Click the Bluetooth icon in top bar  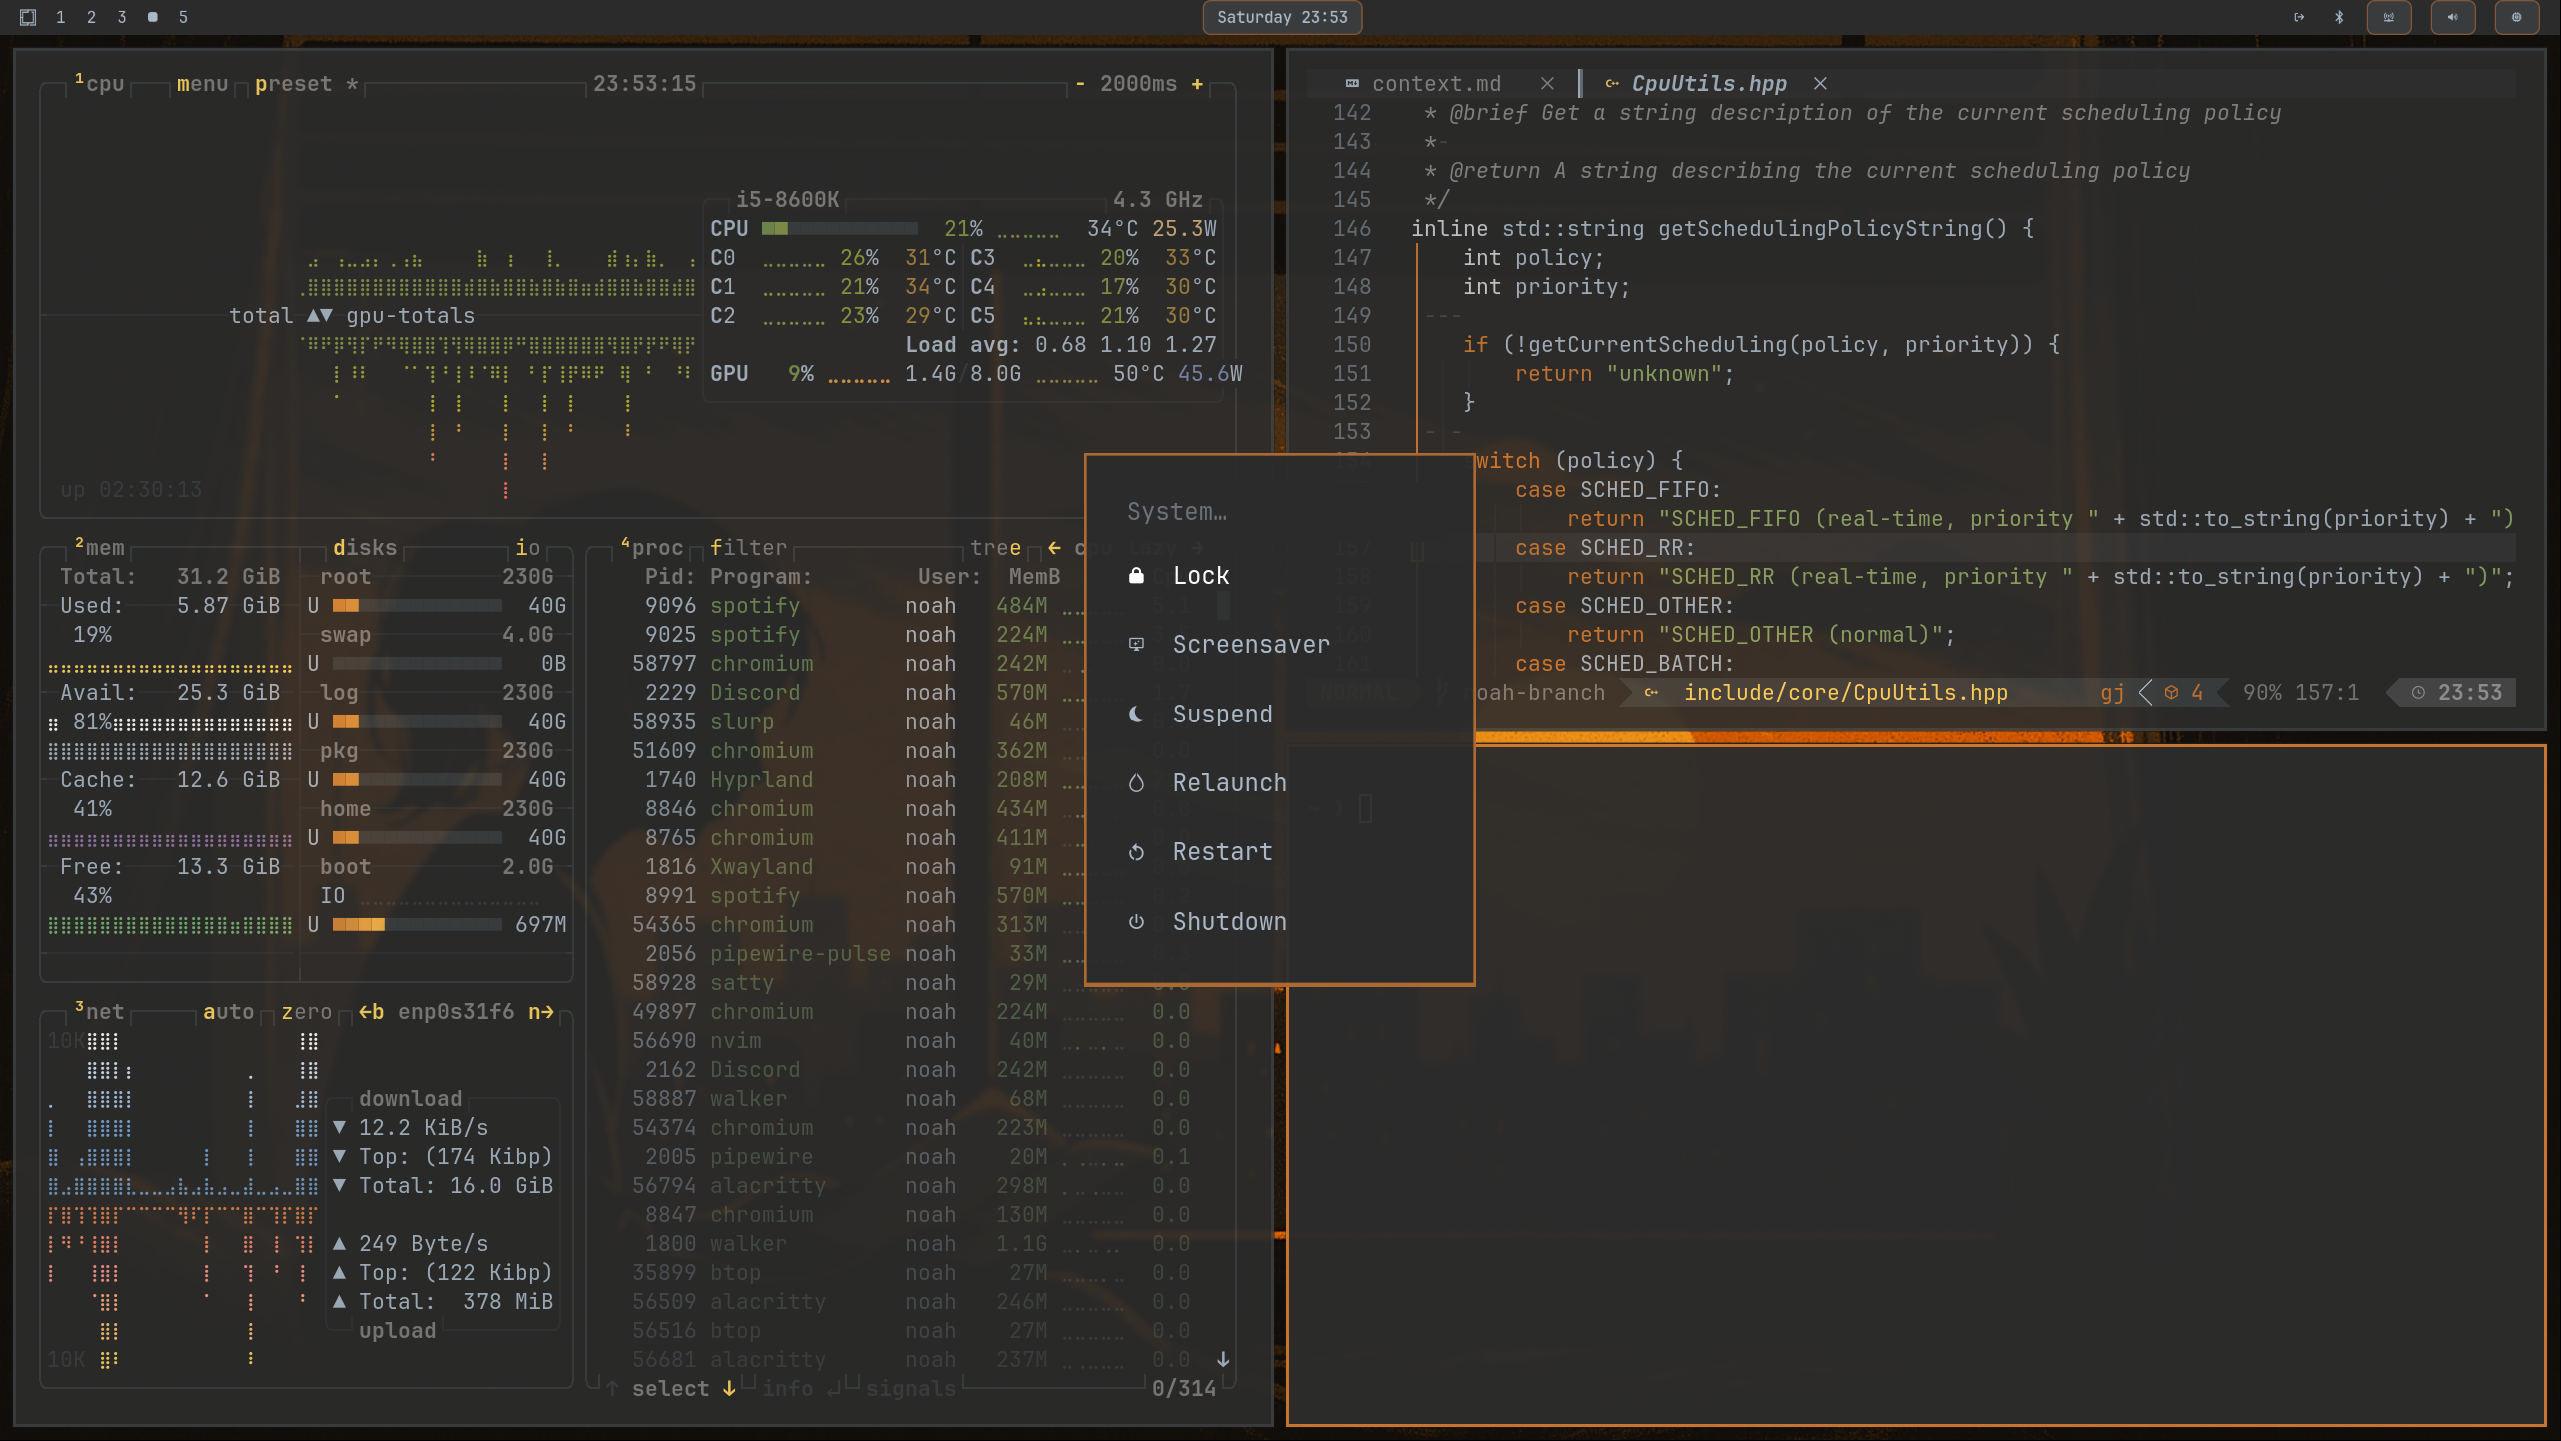(2339, 17)
